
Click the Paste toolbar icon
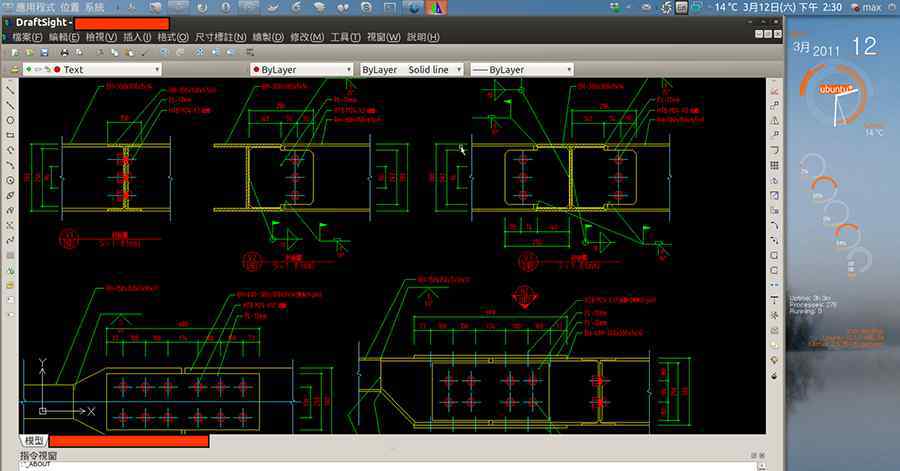129,53
